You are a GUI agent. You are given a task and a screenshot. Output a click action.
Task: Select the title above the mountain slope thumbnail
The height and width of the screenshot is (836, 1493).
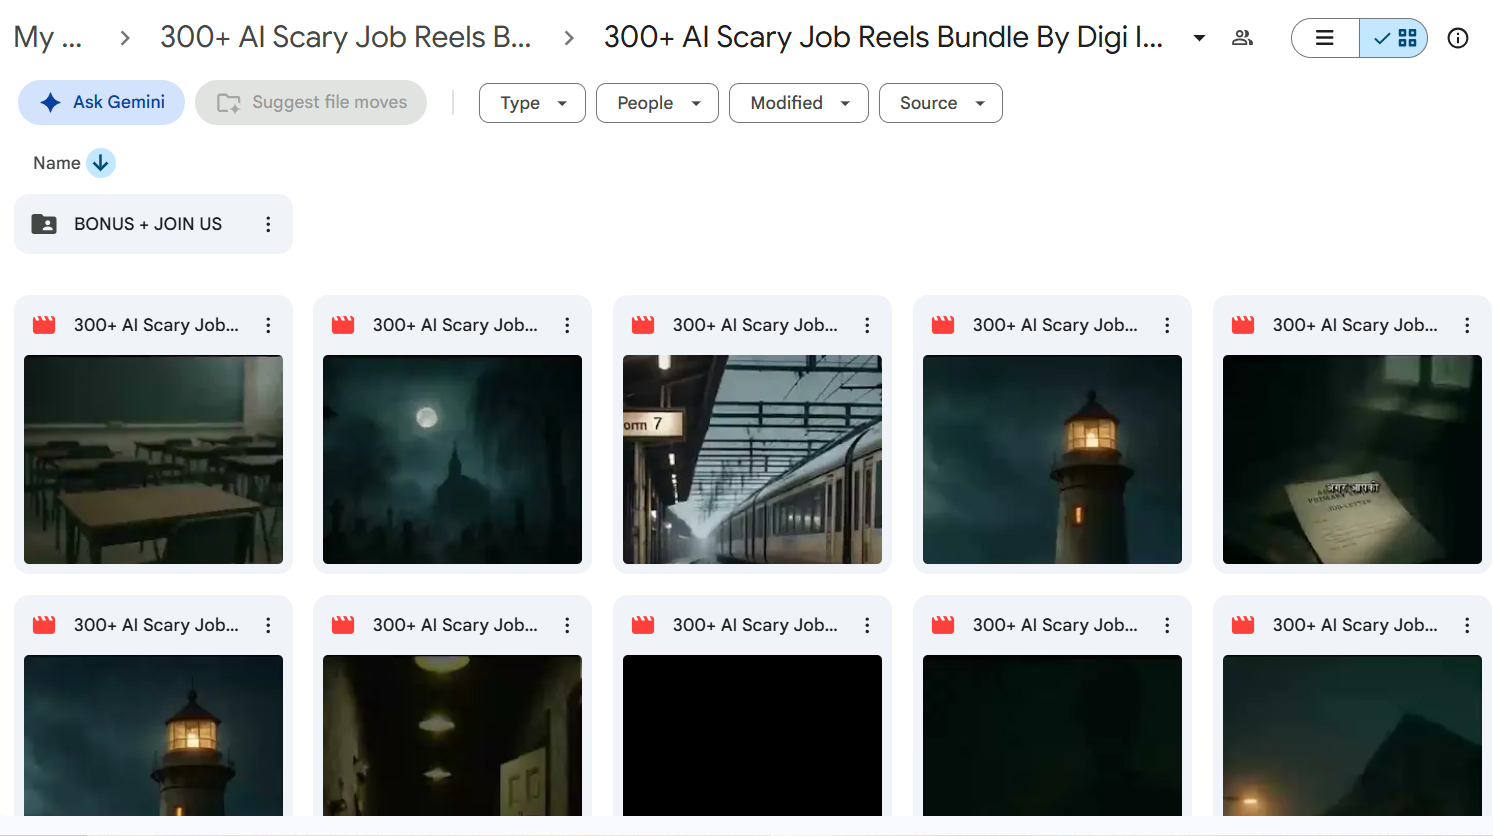click(x=1355, y=625)
